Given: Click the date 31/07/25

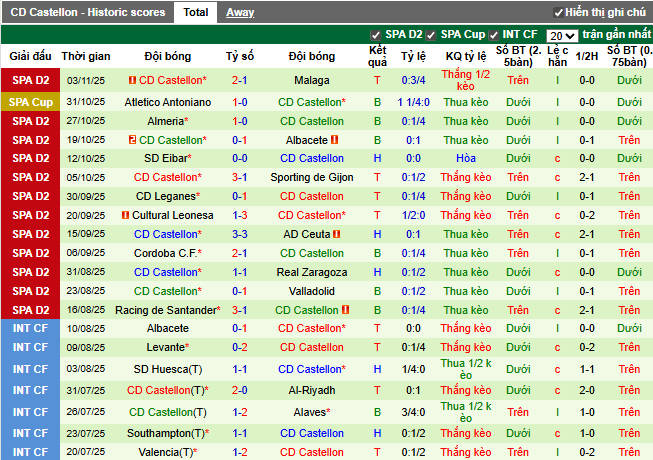Looking at the screenshot, I should click(x=86, y=390).
